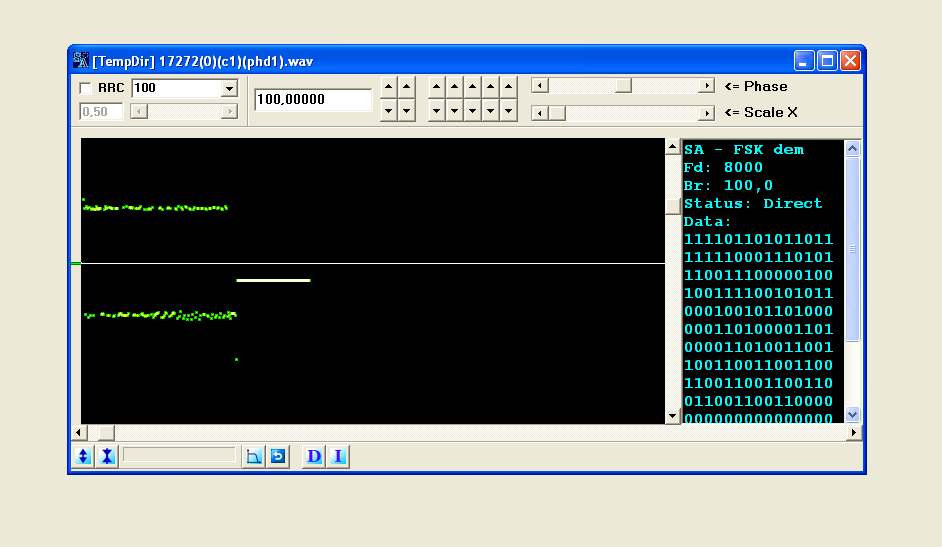This screenshot has height=547, width=942.
Task: Click the vertical compress arrows icon
Action: point(107,456)
